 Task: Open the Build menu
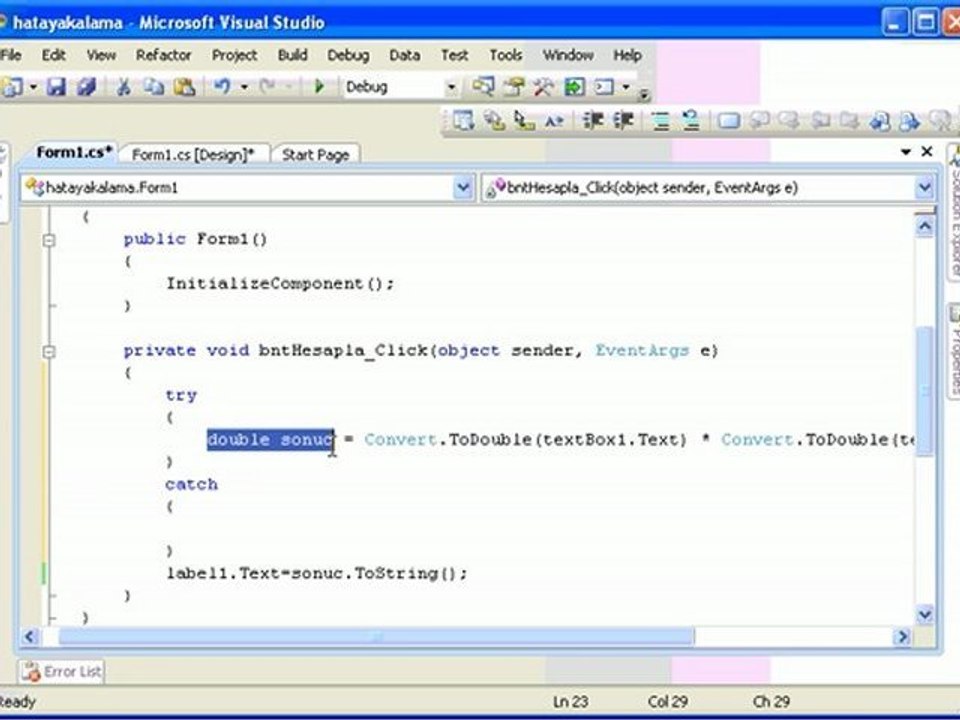[293, 55]
